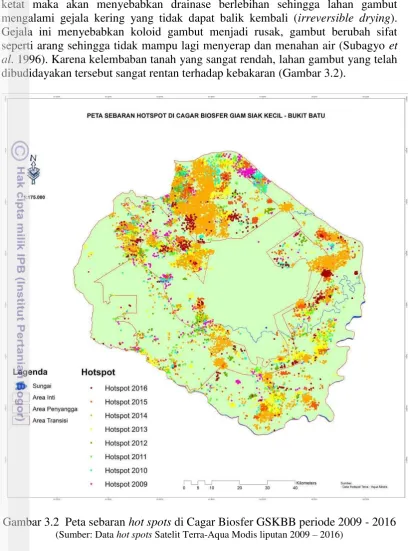
Task: Click the dark red dot for Hotspot 2016
Action: click(x=91, y=388)
